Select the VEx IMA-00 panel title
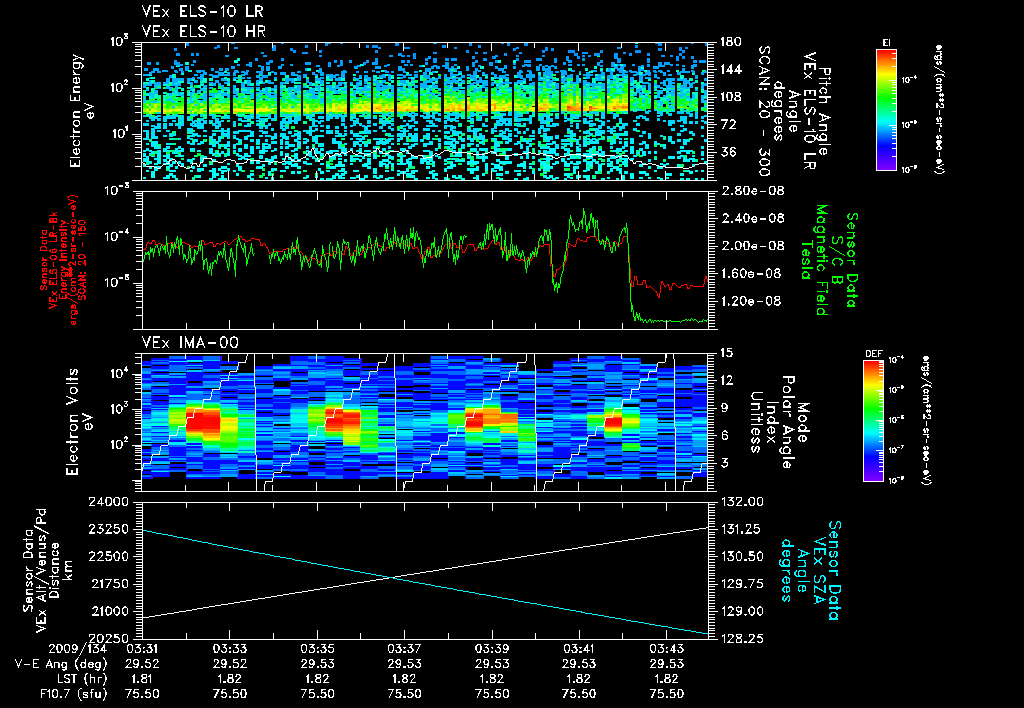This screenshot has width=1024, height=708. (190, 342)
